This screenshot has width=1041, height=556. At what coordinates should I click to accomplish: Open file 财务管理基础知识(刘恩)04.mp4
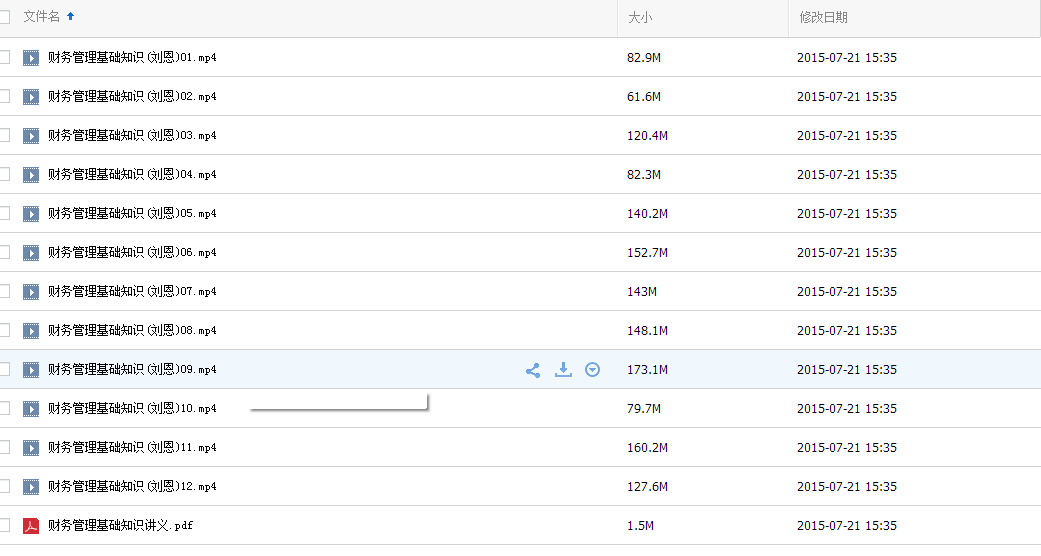click(x=132, y=175)
